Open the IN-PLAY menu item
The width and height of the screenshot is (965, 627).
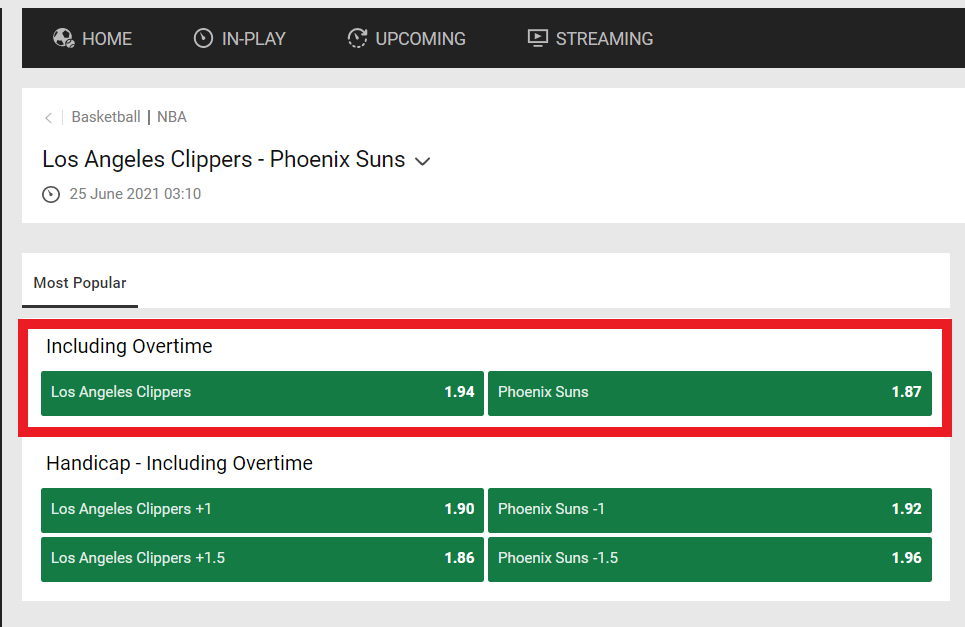pyautogui.click(x=239, y=38)
